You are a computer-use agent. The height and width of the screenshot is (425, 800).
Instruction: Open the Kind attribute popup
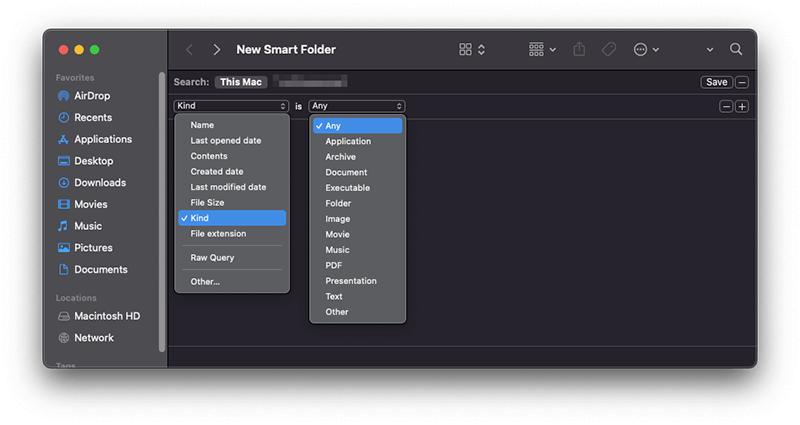point(232,106)
